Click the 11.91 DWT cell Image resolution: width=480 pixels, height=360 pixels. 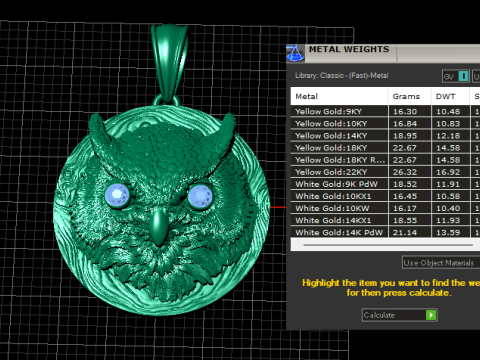pos(450,184)
